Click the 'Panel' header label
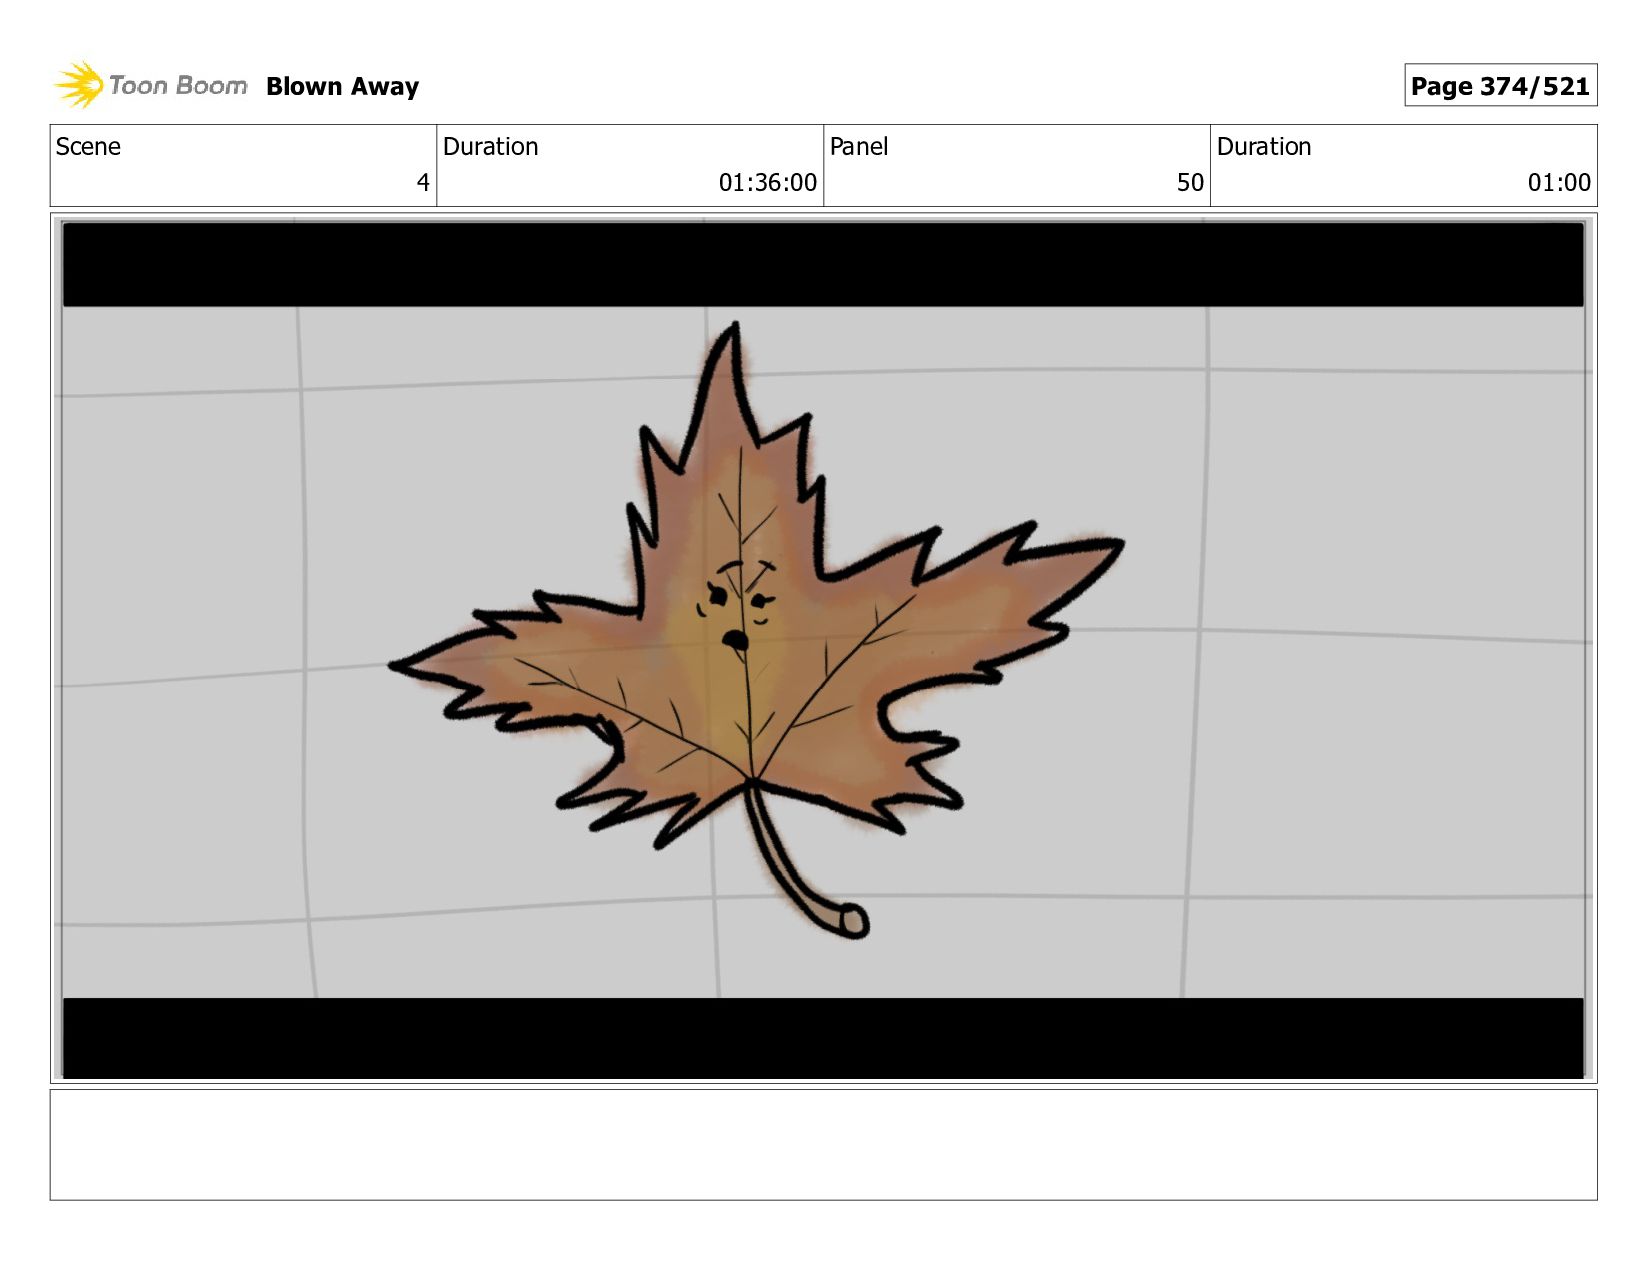1650x1275 pixels. pos(858,147)
